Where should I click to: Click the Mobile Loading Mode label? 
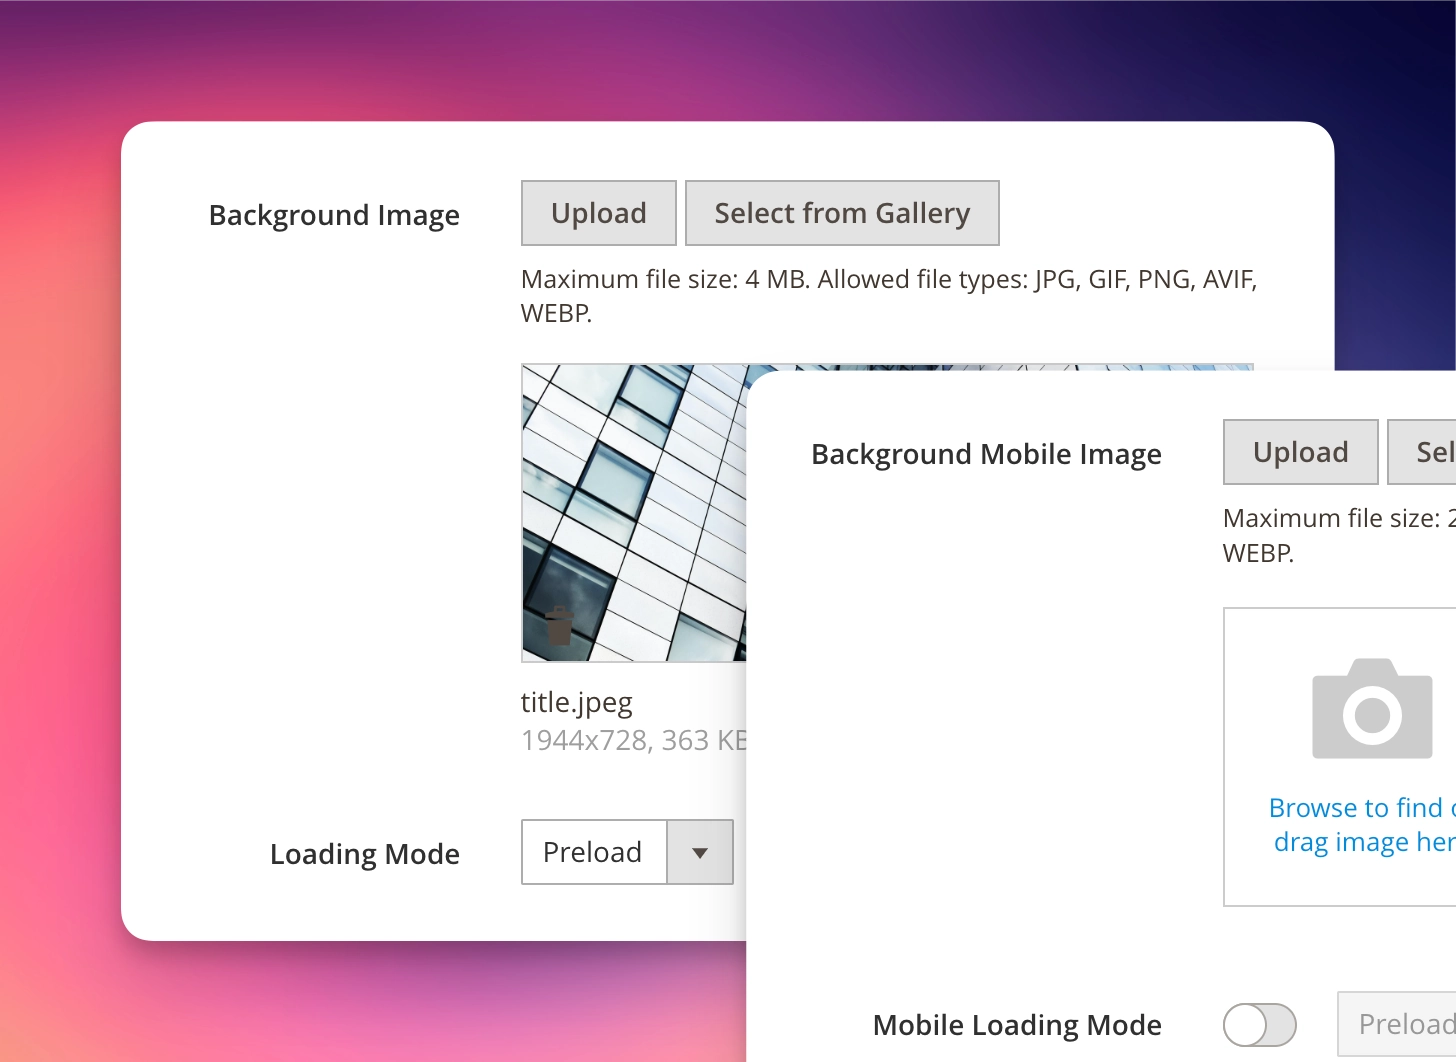(1017, 1026)
